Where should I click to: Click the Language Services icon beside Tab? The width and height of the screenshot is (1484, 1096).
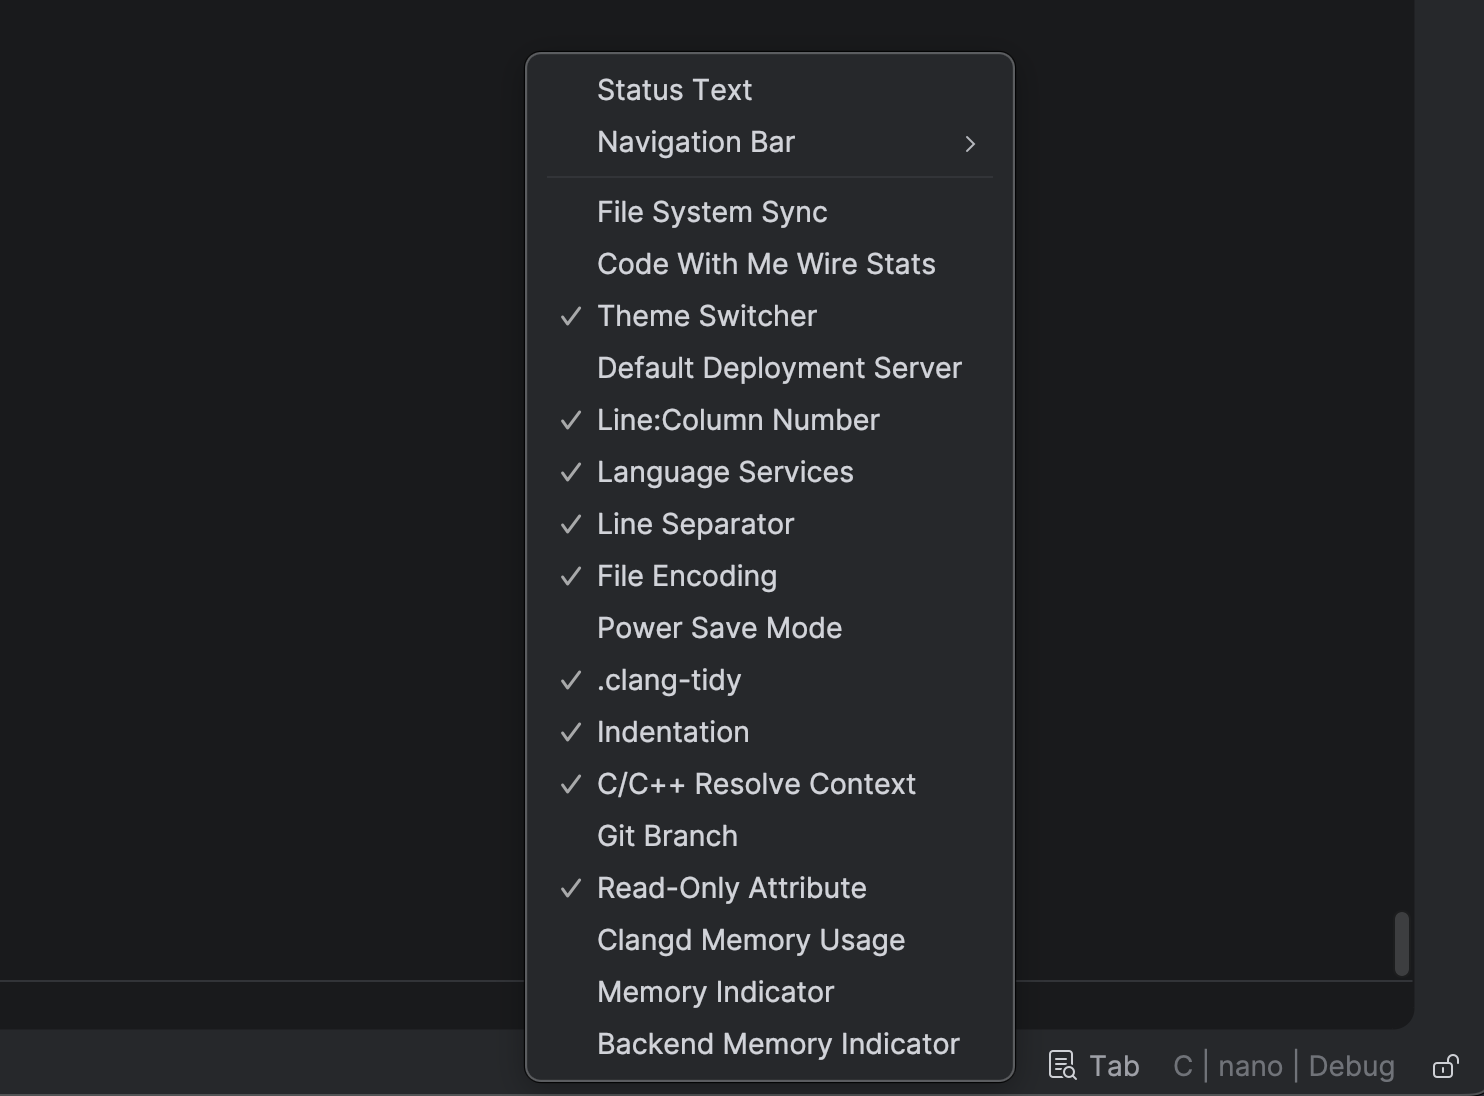[x=1062, y=1065]
